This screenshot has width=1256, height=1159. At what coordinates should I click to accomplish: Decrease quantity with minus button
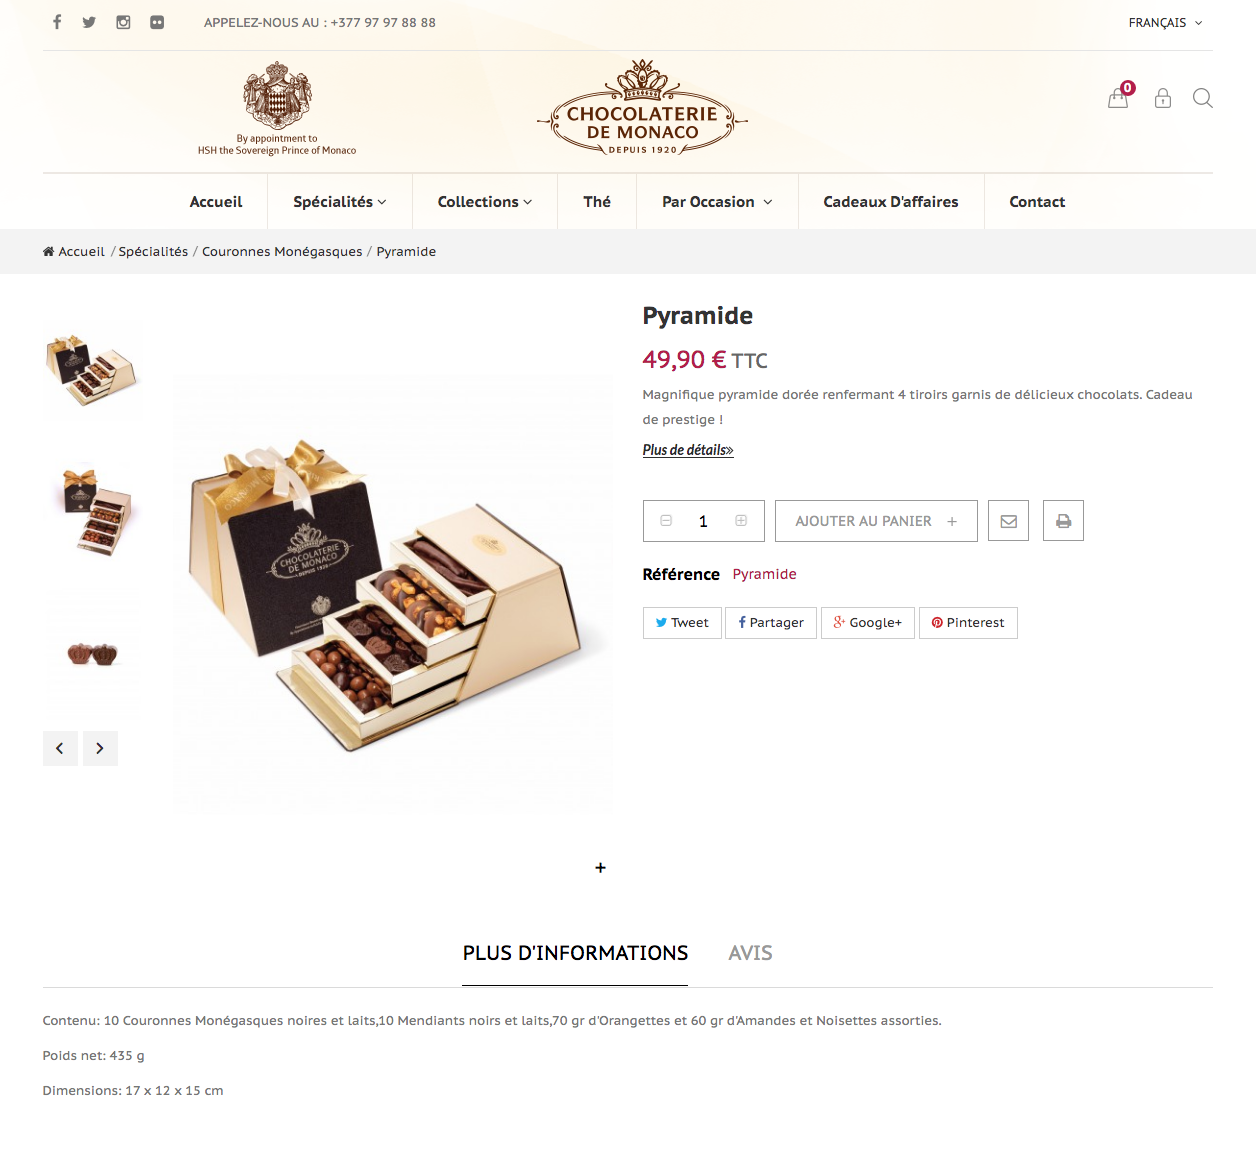click(666, 521)
